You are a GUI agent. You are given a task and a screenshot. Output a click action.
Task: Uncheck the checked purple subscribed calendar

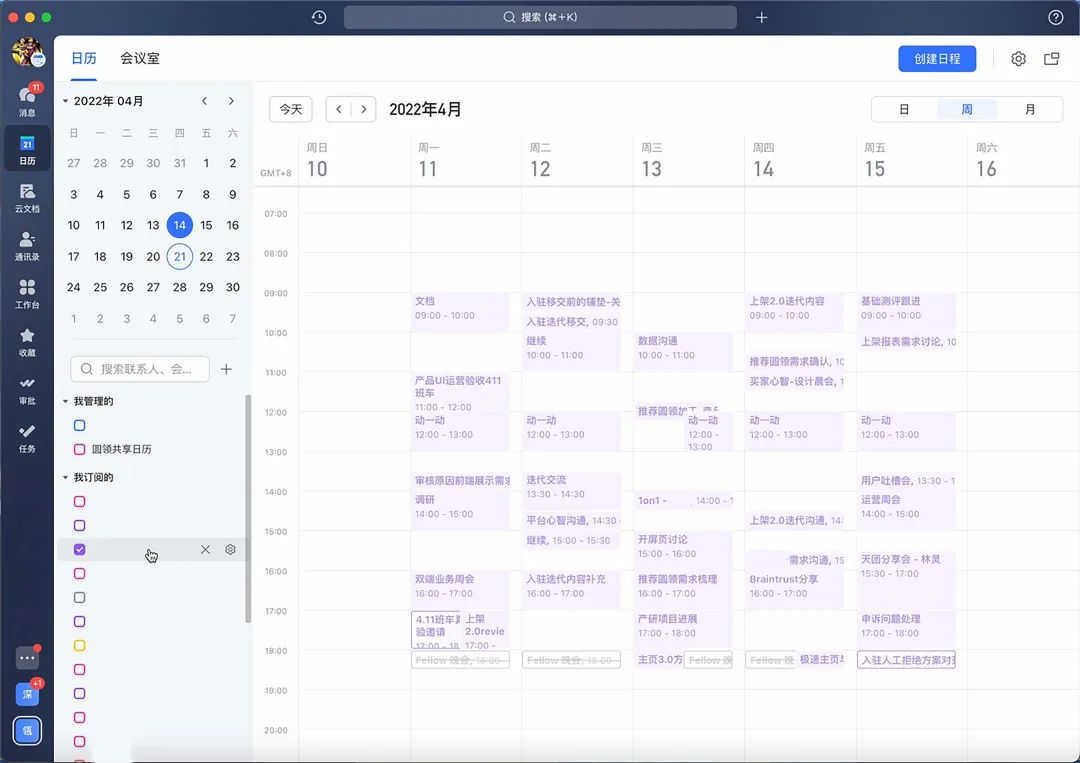[x=80, y=549]
